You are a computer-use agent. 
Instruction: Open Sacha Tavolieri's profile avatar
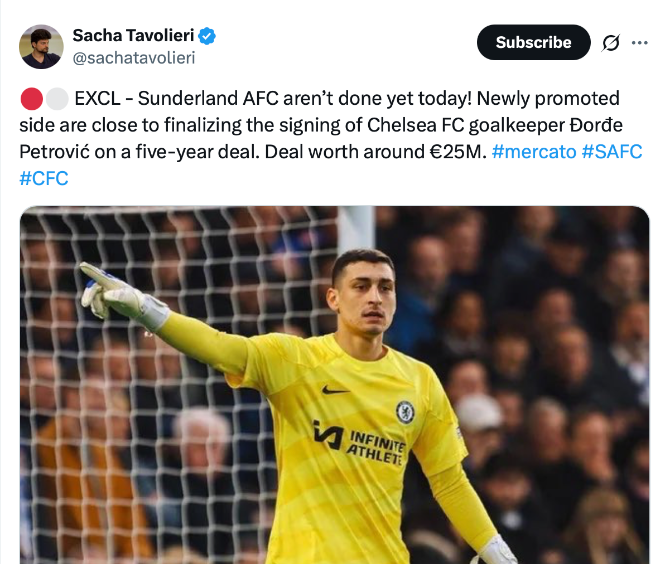tap(41, 46)
